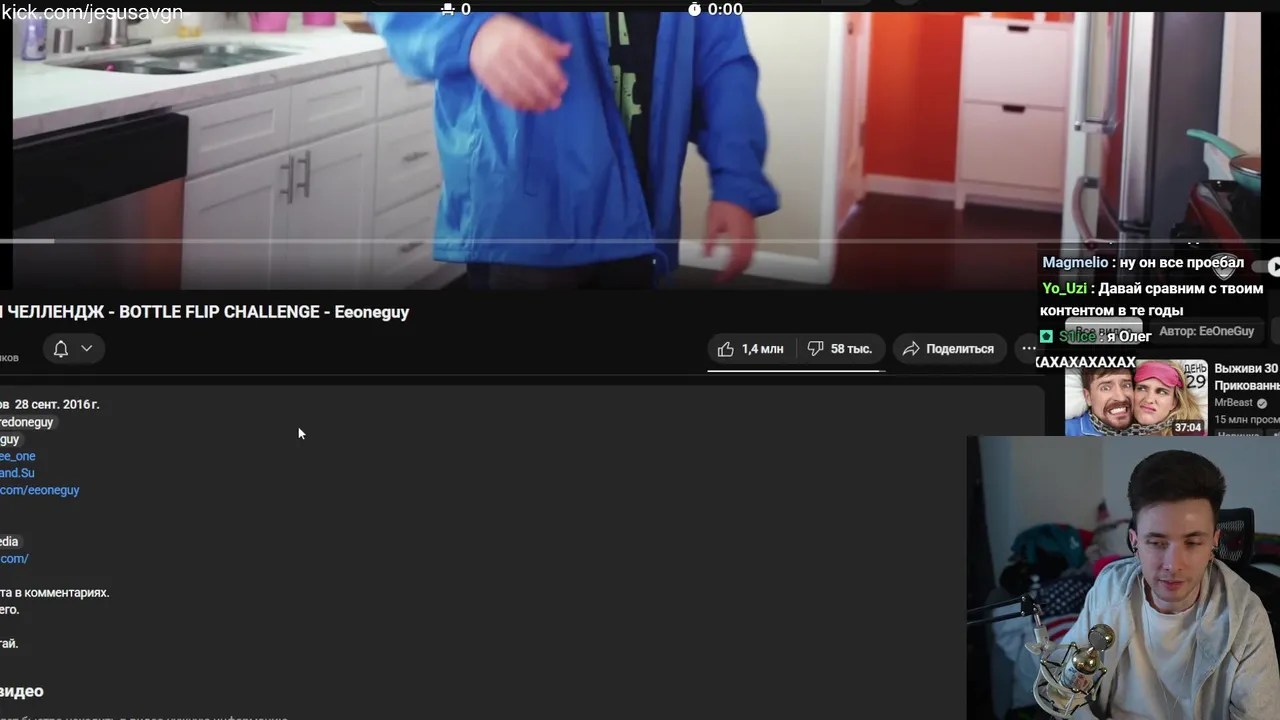Image resolution: width=1280 pixels, height=720 pixels.
Task: Click the Yo_Uzi username in chat
Action: [x=1064, y=288]
